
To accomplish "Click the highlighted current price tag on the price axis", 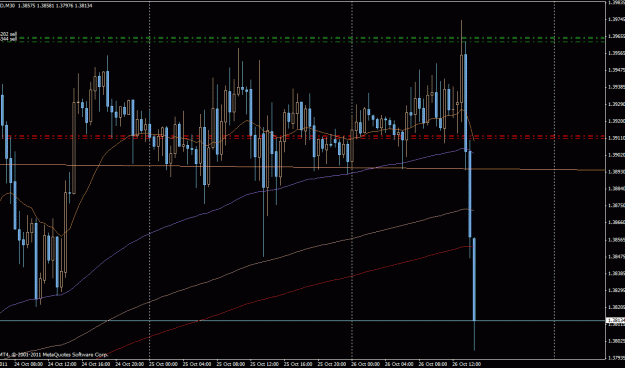I will 615,320.
